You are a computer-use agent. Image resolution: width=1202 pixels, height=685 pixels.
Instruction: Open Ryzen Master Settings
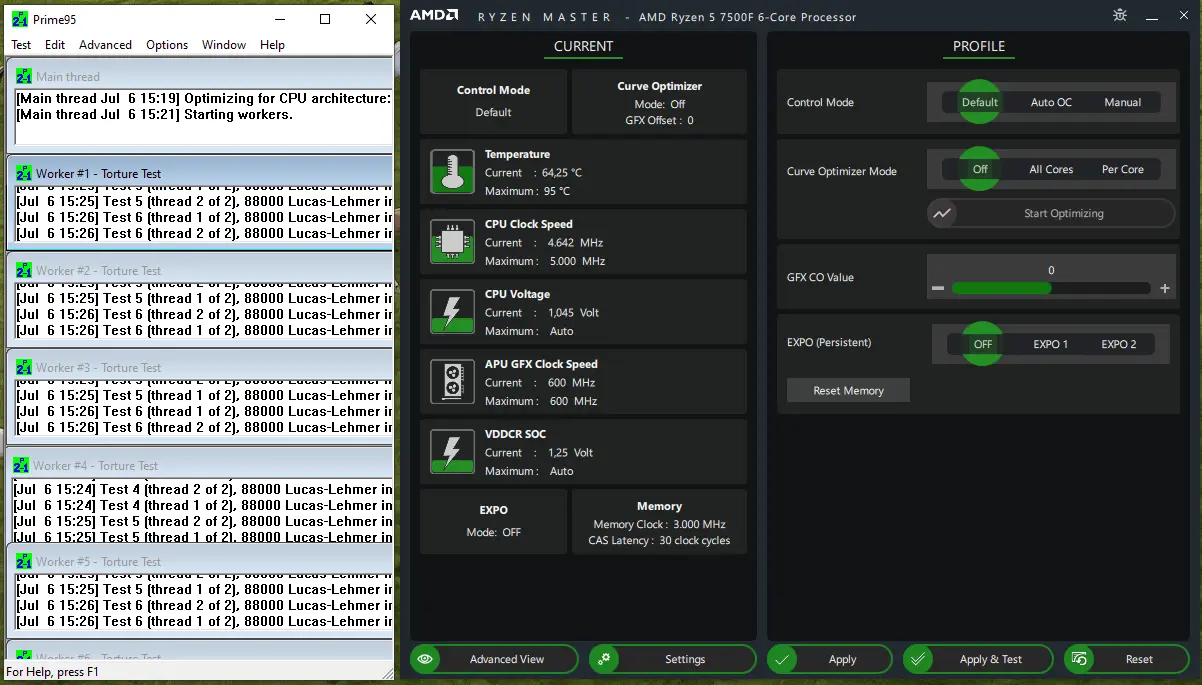672,659
